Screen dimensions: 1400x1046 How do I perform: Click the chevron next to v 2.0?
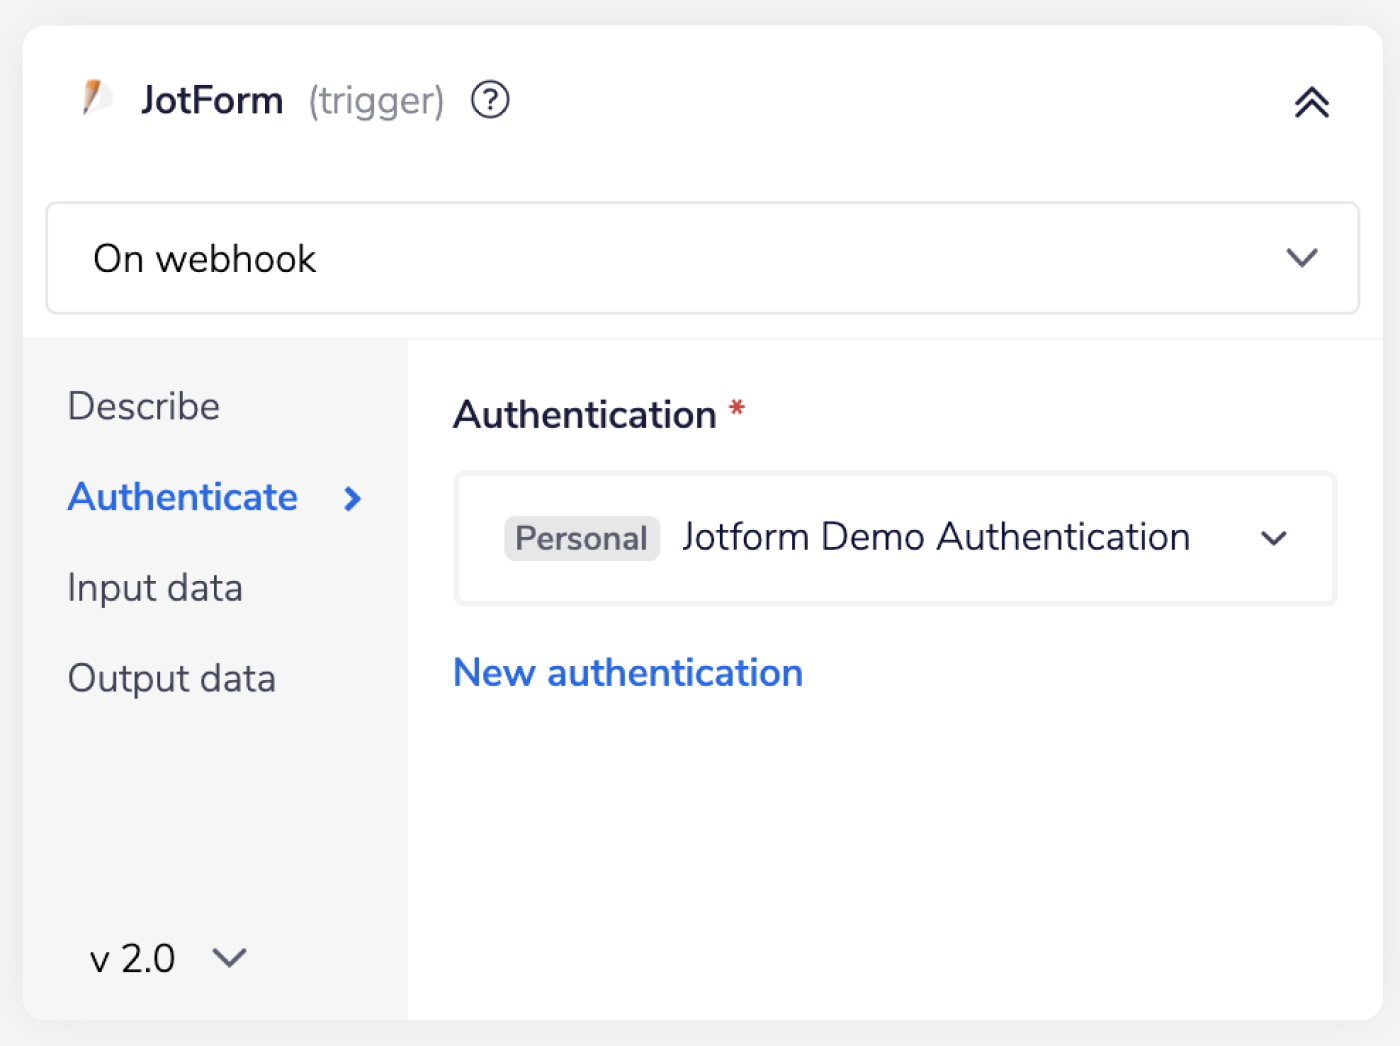pyautogui.click(x=229, y=958)
